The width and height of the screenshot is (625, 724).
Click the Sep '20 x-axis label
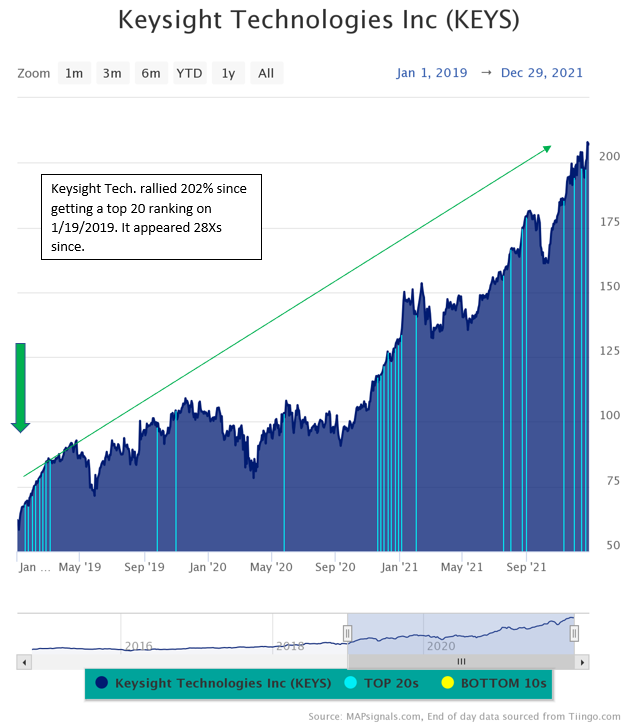335,567
